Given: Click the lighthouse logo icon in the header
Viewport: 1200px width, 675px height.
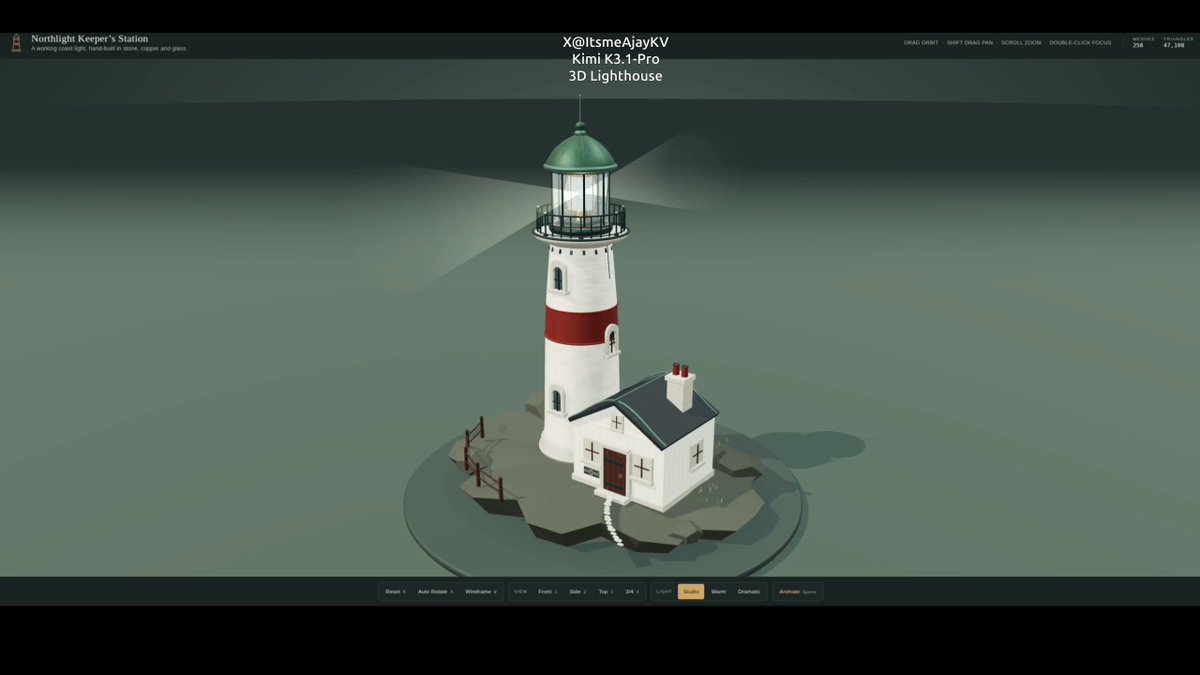Looking at the screenshot, I should (16, 43).
